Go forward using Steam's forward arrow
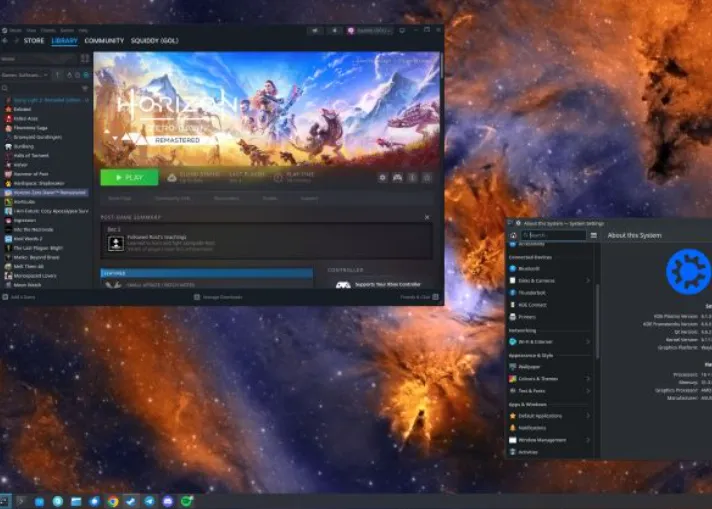This screenshot has width=712, height=509. tap(16, 41)
